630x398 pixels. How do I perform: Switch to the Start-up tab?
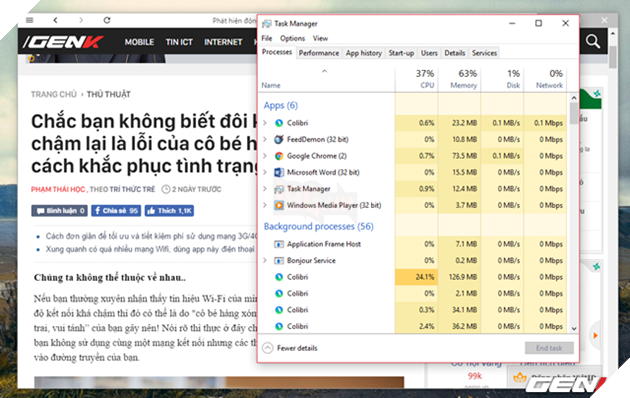[x=401, y=53]
